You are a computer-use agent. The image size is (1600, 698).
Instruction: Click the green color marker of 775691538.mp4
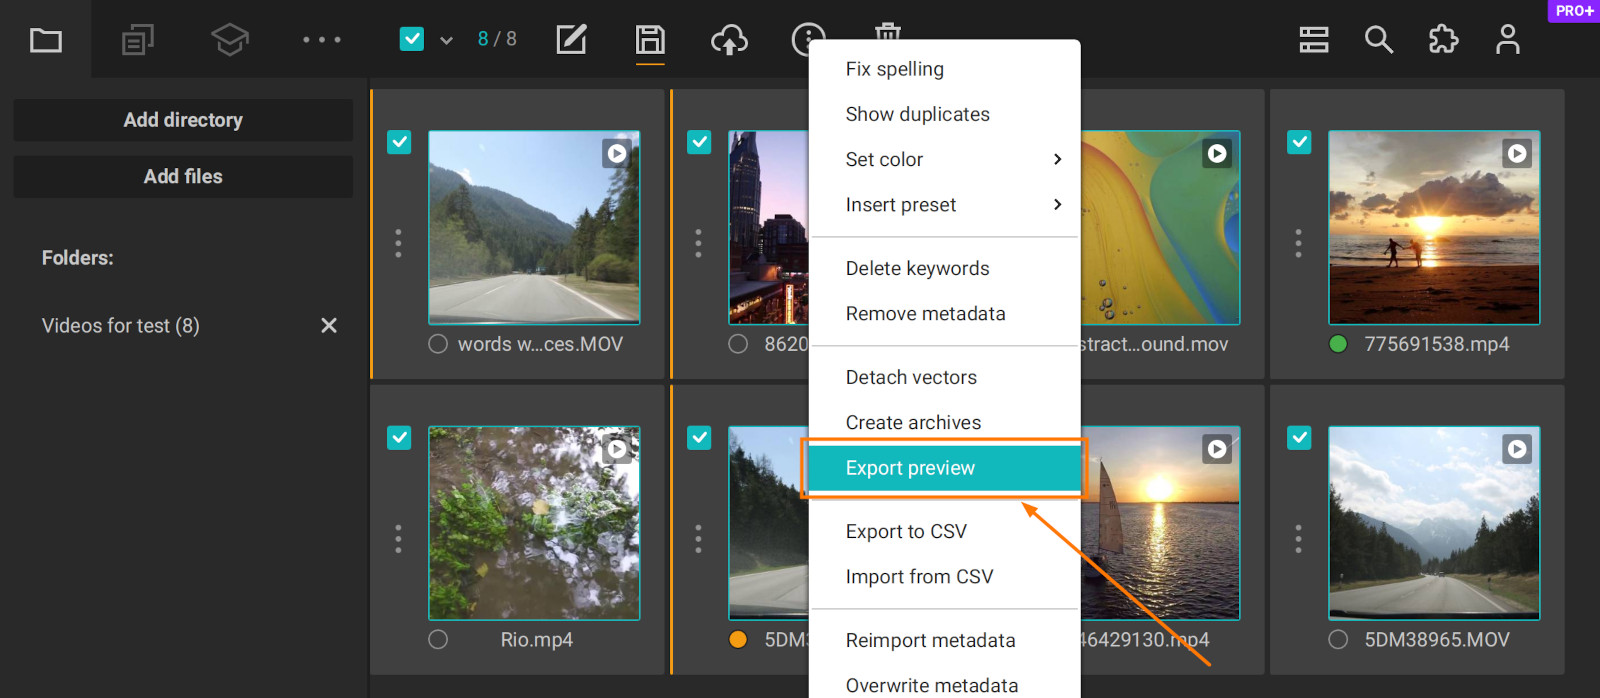[x=1338, y=344]
